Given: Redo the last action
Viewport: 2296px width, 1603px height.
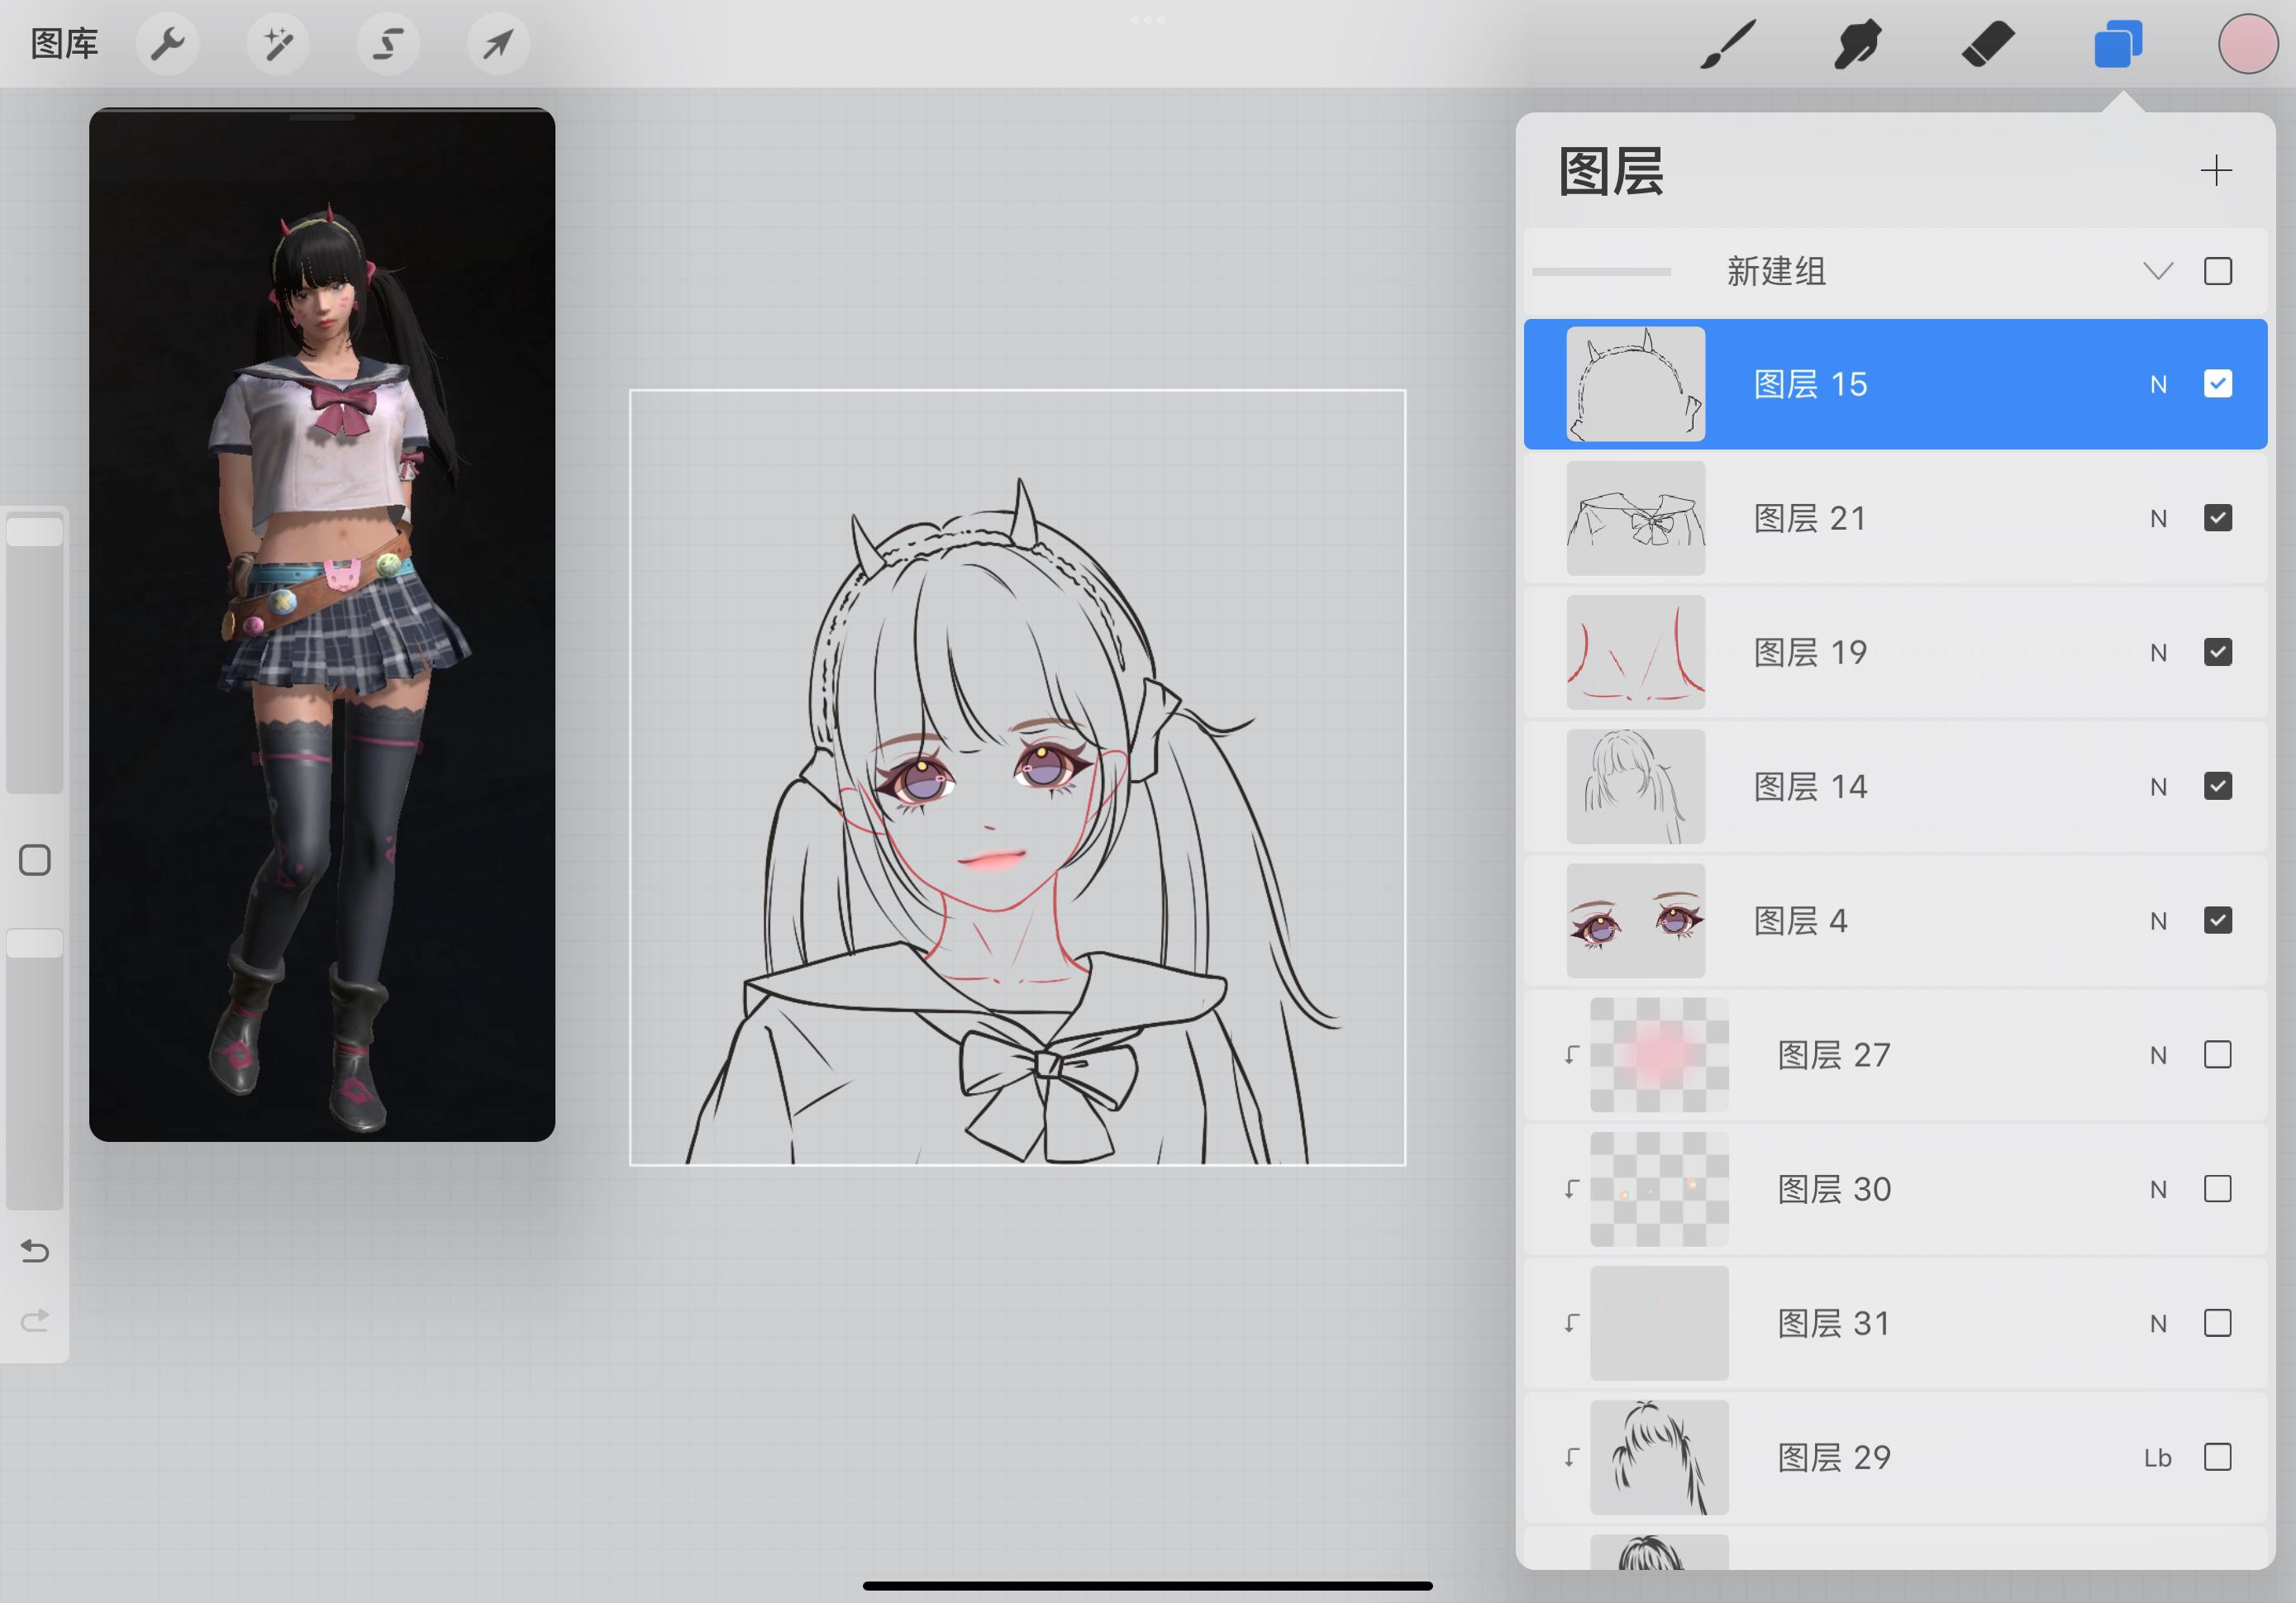Looking at the screenshot, I should [35, 1321].
